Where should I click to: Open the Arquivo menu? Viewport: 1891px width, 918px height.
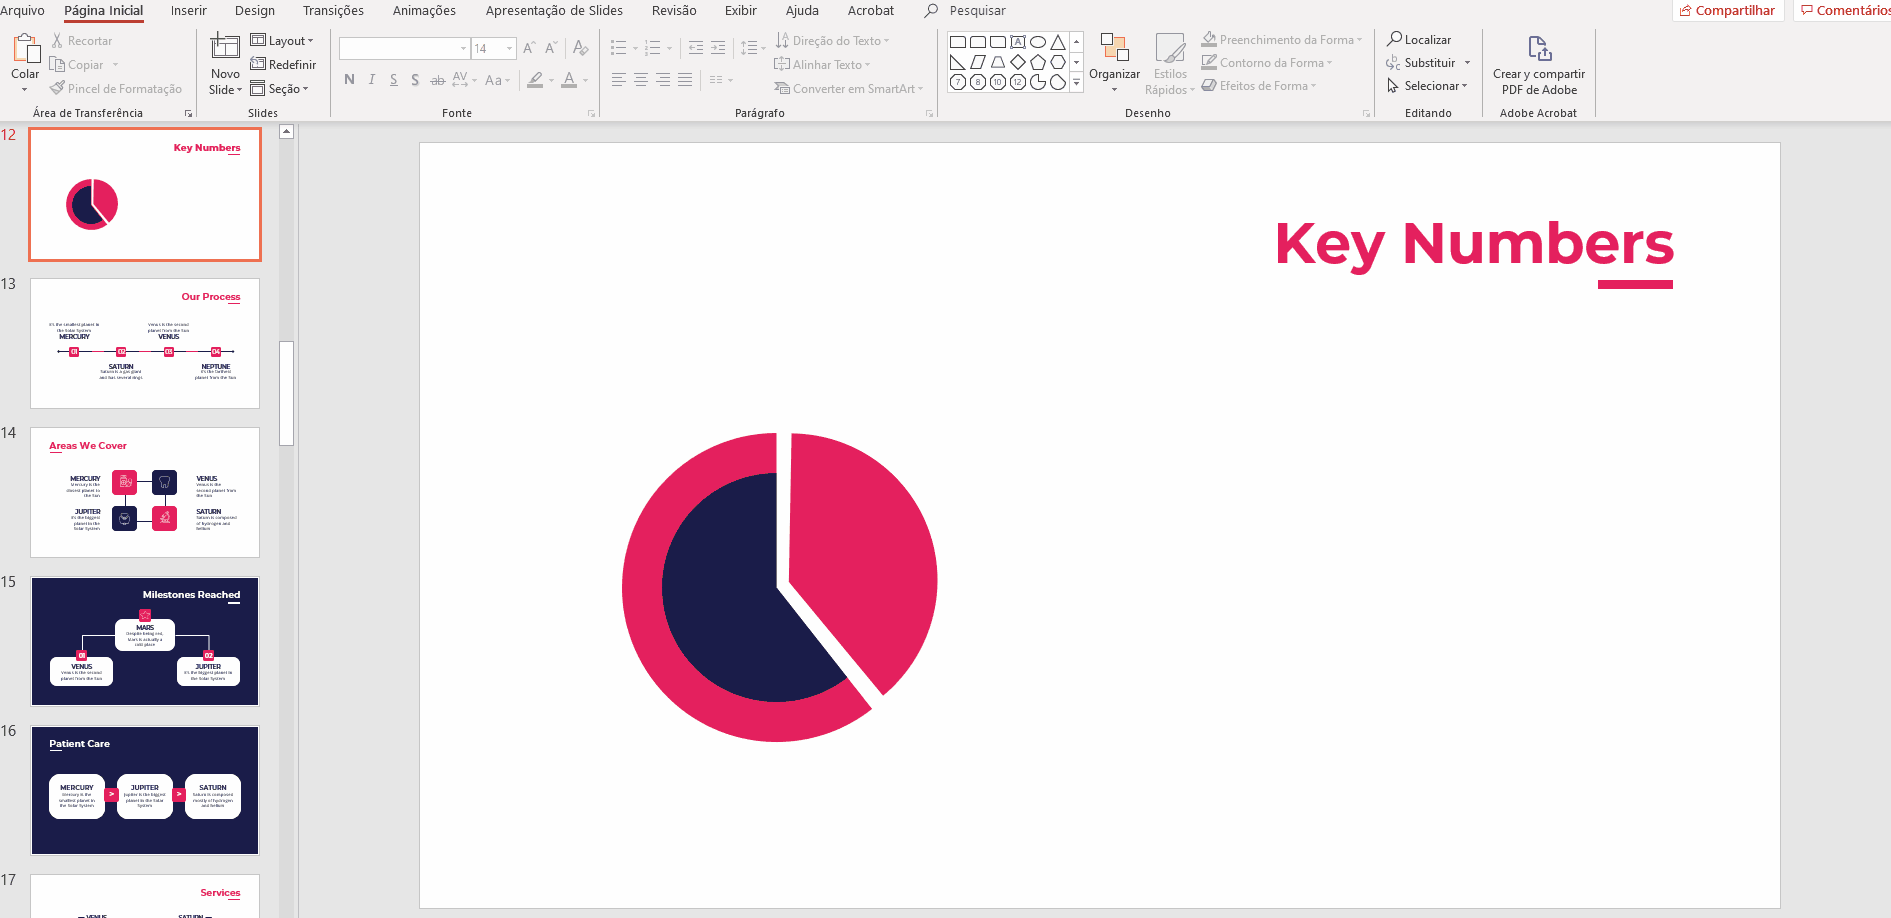[x=22, y=11]
